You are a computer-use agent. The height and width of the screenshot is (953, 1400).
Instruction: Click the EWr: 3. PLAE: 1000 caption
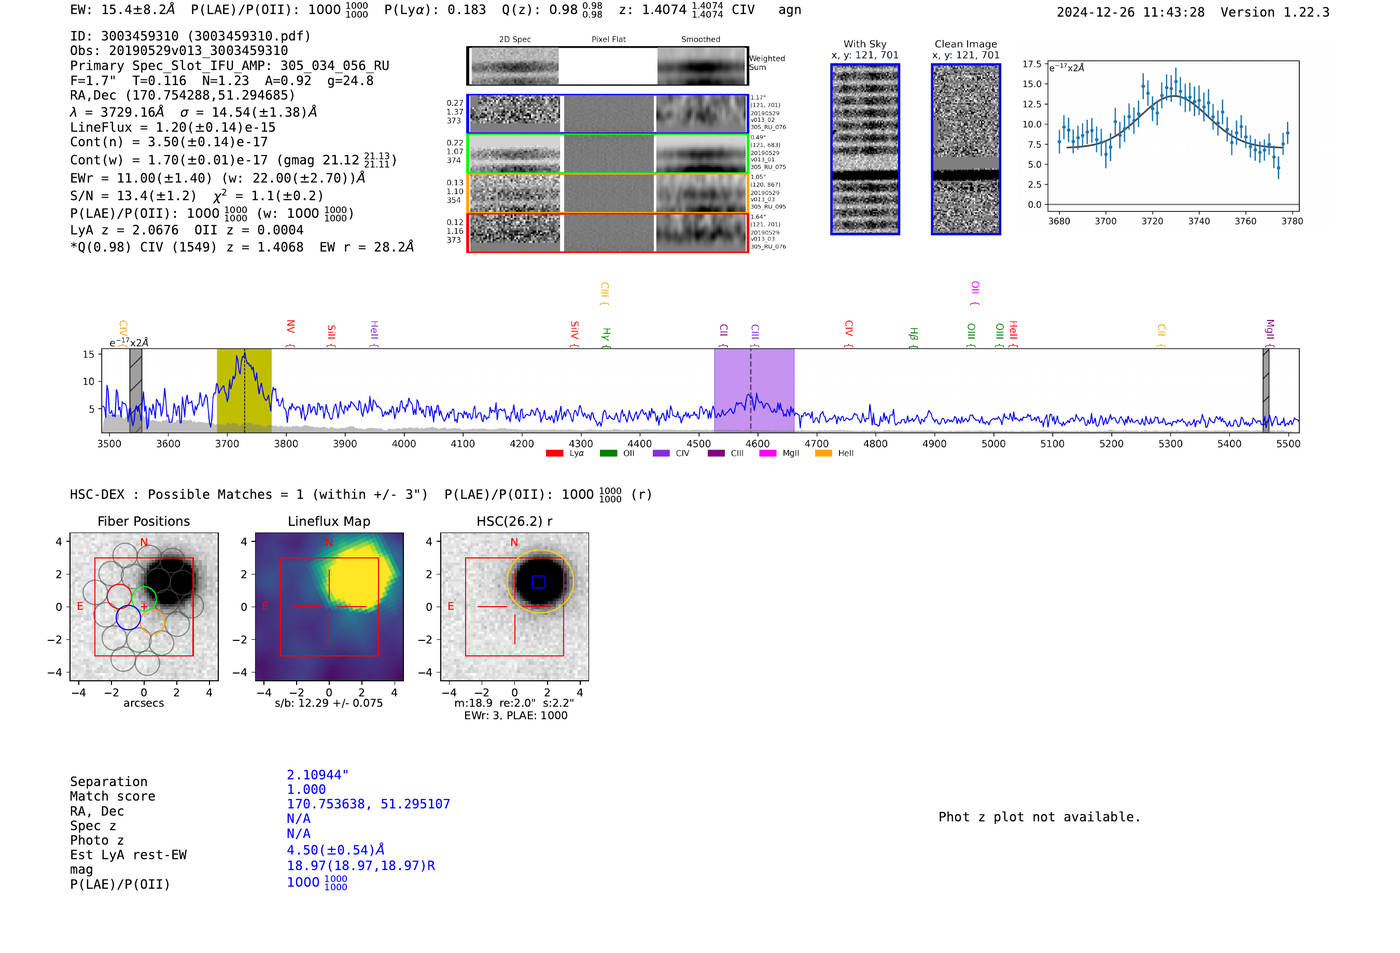516,715
